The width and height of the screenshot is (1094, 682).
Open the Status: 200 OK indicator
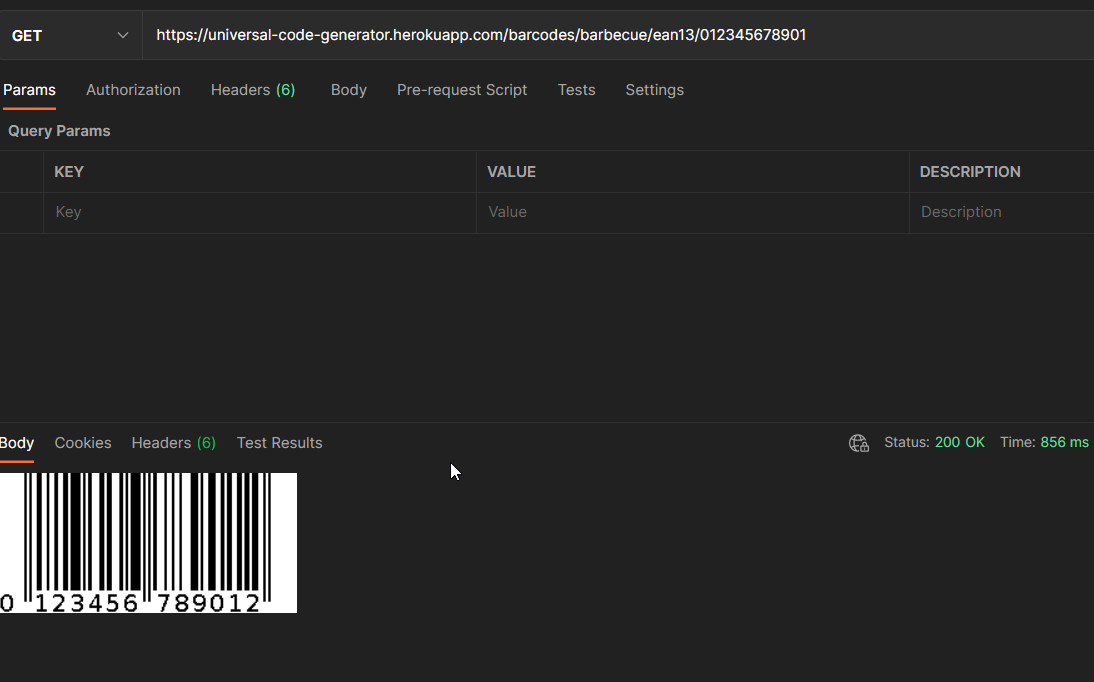point(935,442)
